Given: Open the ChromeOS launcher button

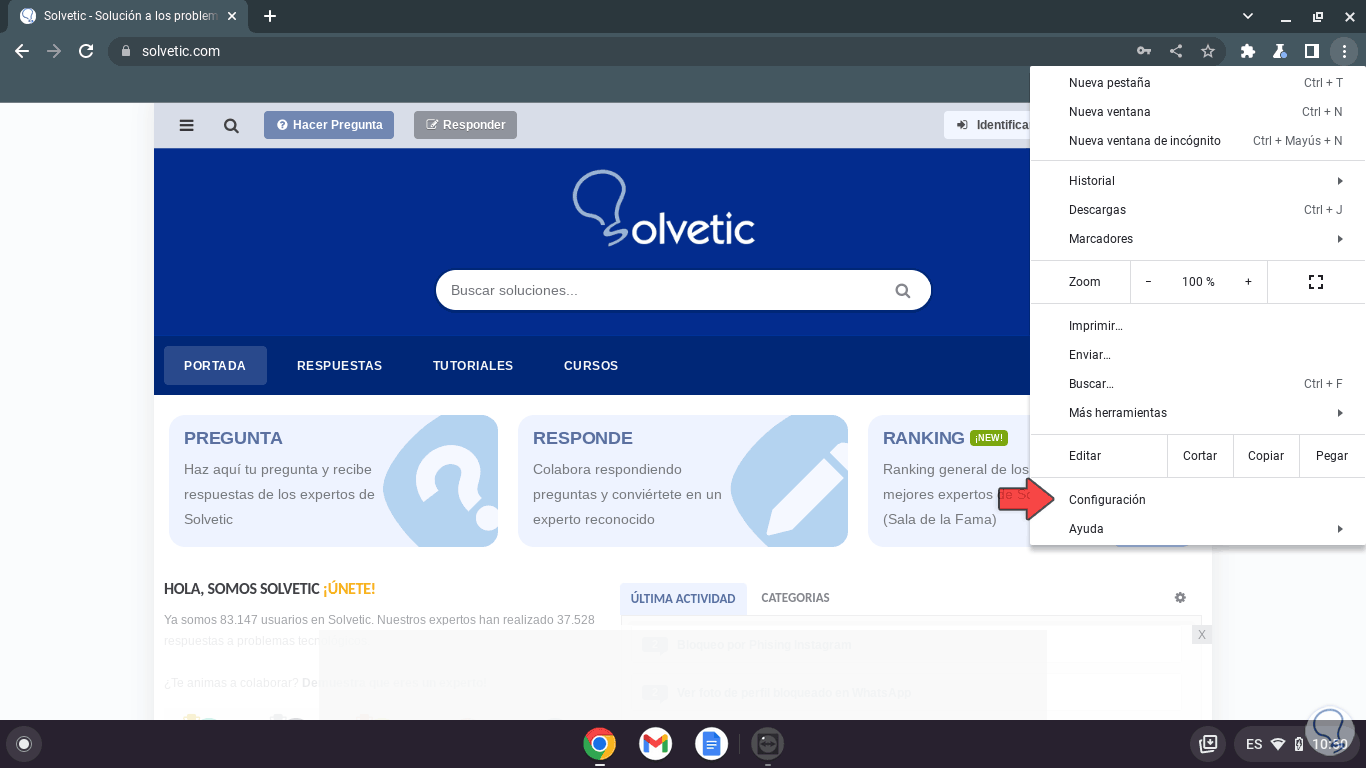Looking at the screenshot, I should pos(24,744).
